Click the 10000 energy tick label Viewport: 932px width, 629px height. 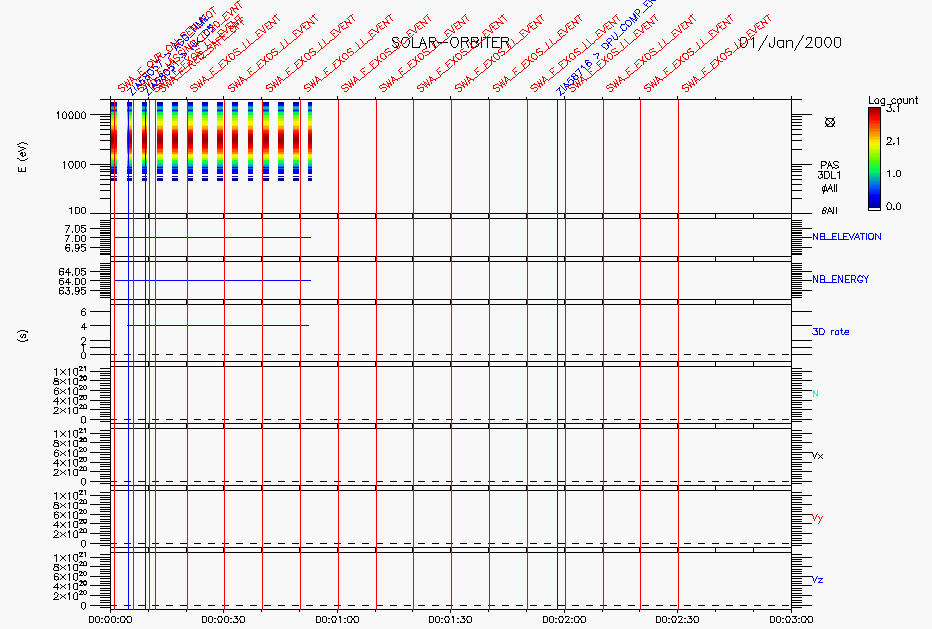coord(71,115)
